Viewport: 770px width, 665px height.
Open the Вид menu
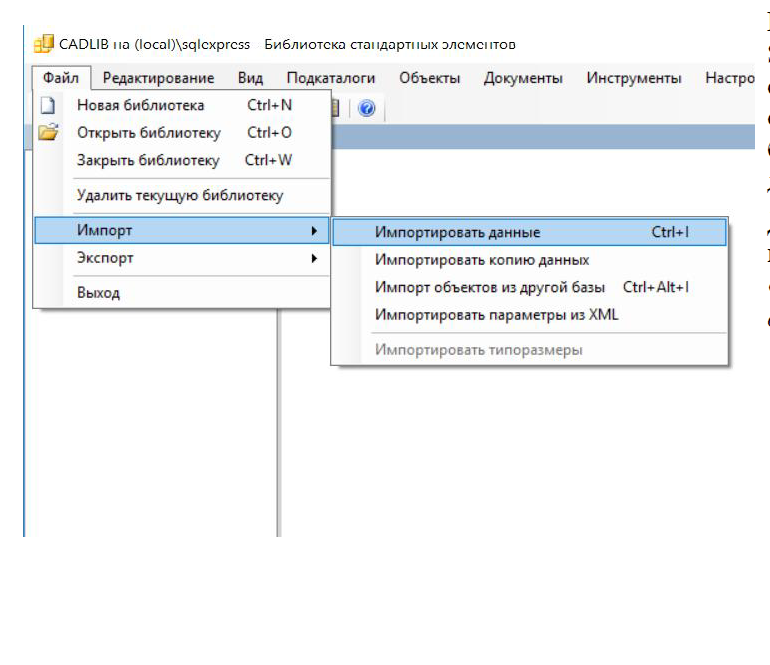click(x=250, y=78)
